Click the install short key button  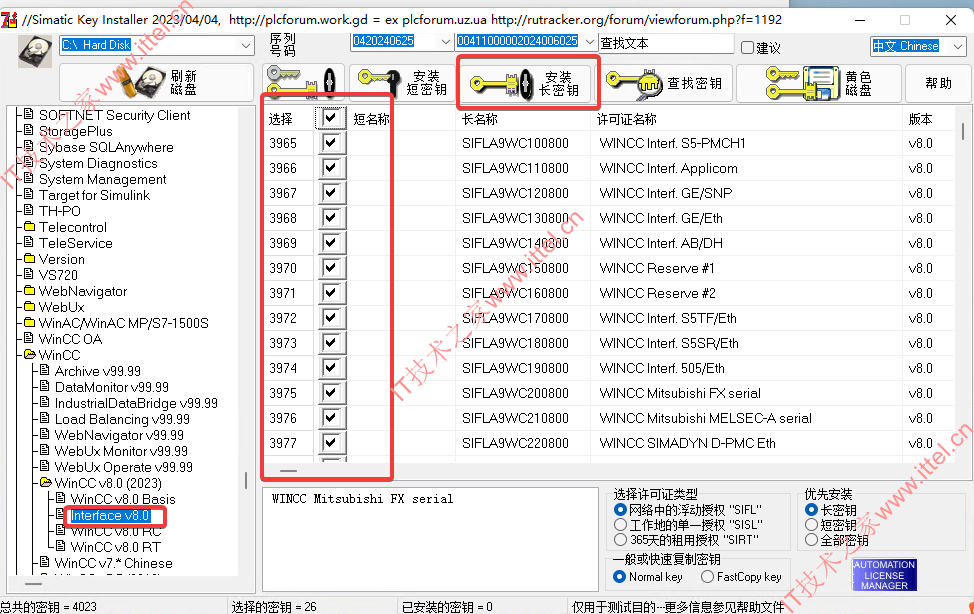pyautogui.click(x=401, y=83)
